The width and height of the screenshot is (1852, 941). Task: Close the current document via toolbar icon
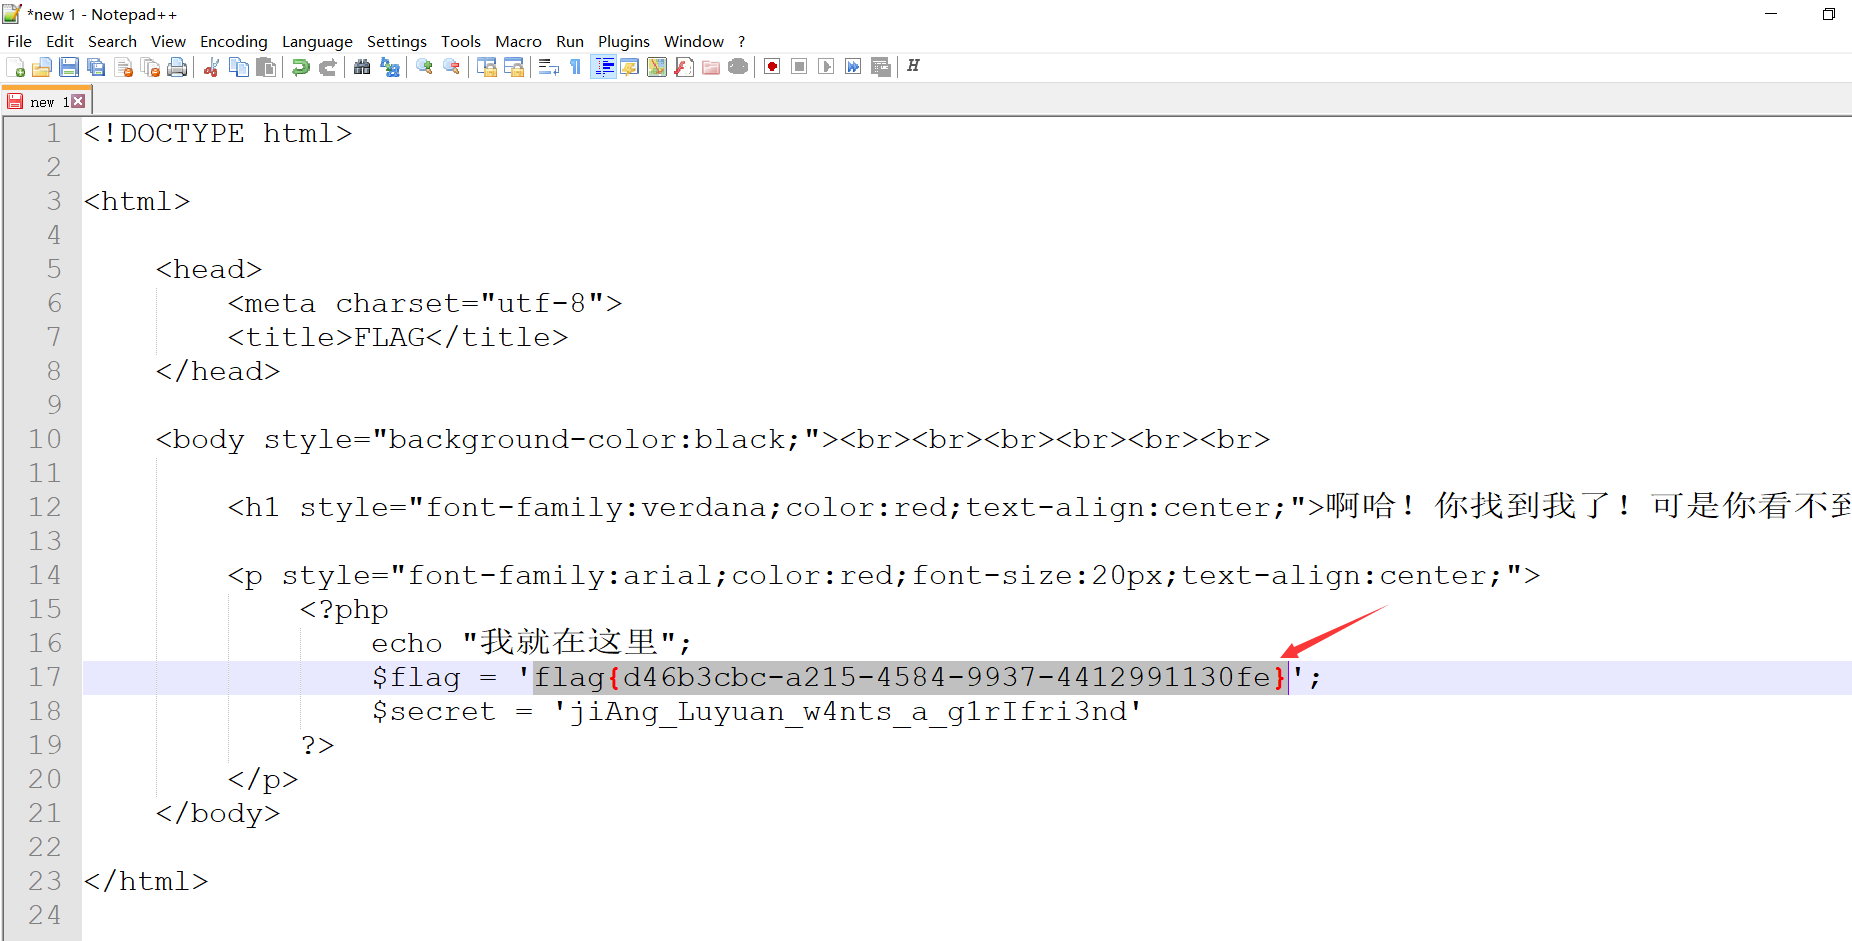click(124, 67)
